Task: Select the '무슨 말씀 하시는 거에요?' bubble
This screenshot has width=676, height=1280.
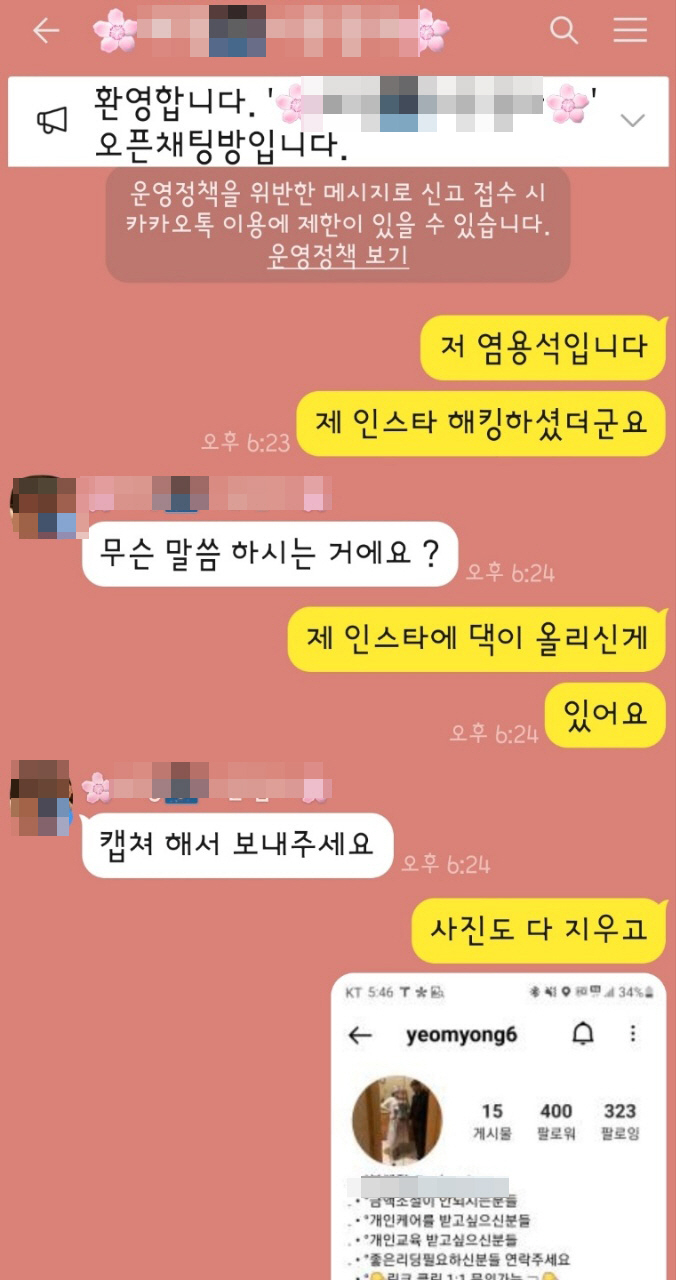Action: [x=270, y=554]
